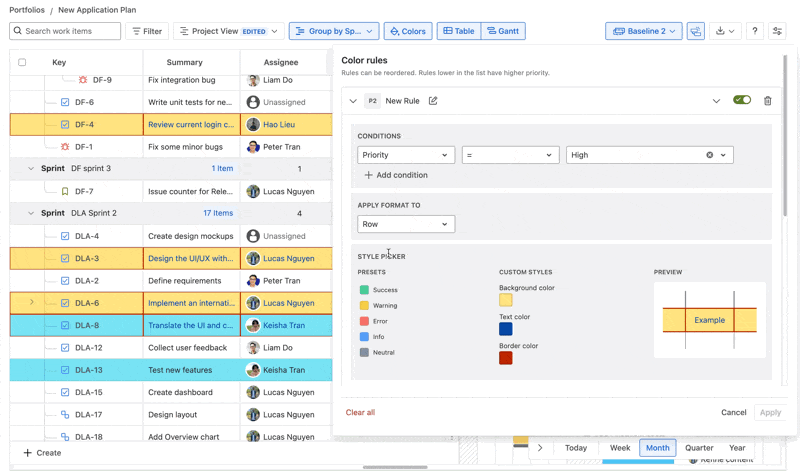
Task: Check the select-all checkbox in header
Action: point(22,62)
